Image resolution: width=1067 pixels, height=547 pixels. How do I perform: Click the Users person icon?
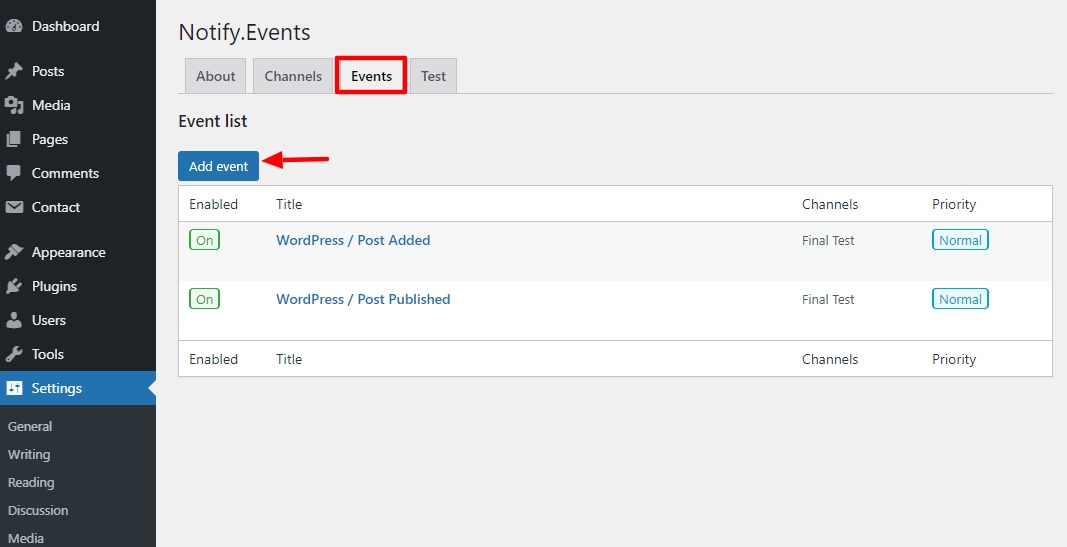(x=14, y=320)
